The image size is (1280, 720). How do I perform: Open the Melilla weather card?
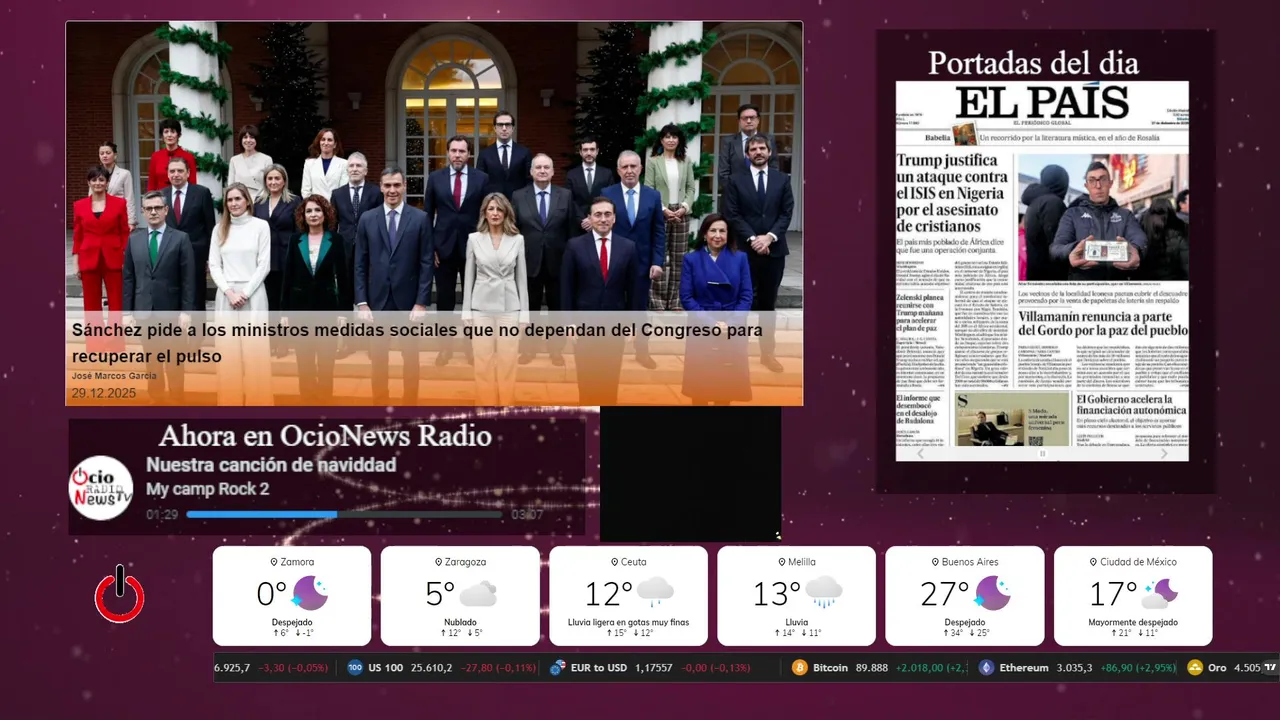tap(796, 596)
